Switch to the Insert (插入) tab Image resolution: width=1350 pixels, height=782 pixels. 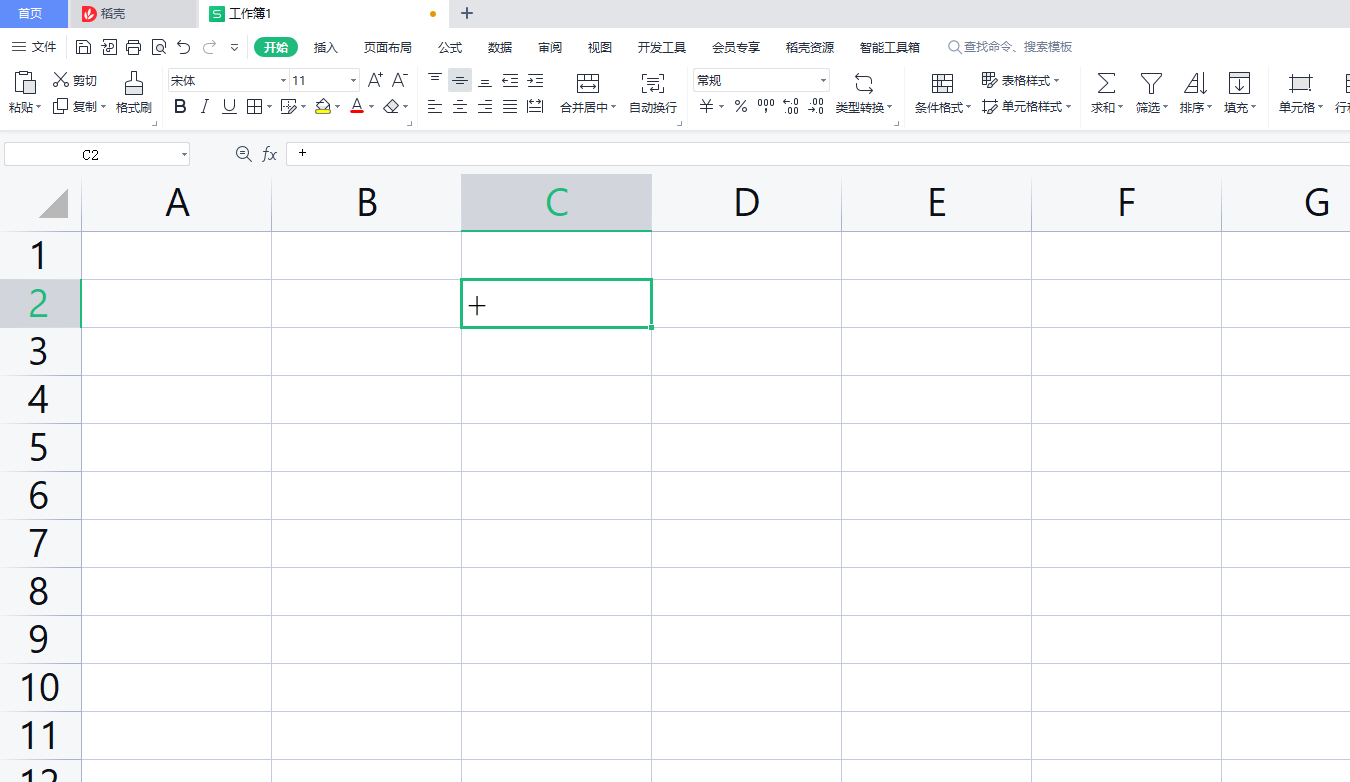pos(326,47)
